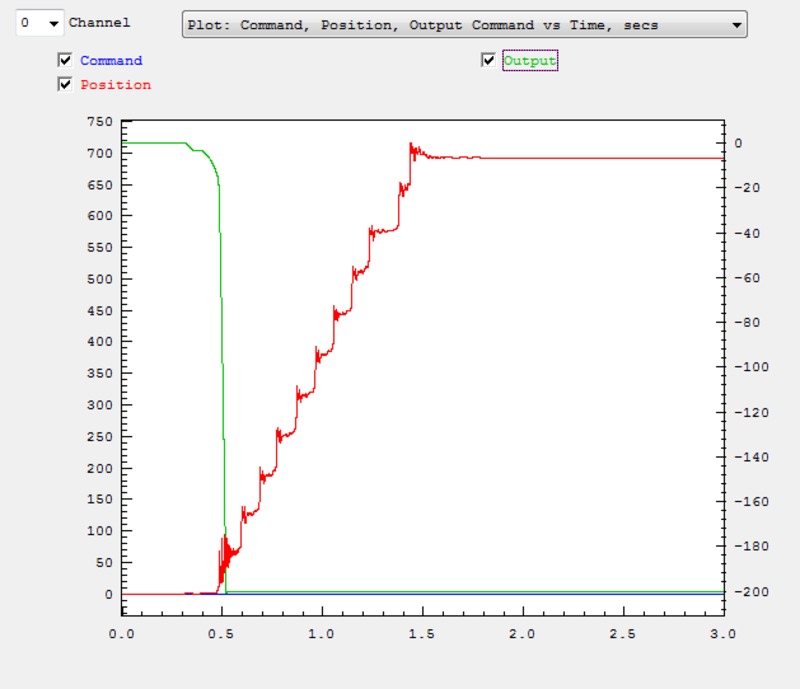Image resolution: width=800 pixels, height=689 pixels.
Task: Click the 2.0 label on the time axis
Action: click(522, 635)
